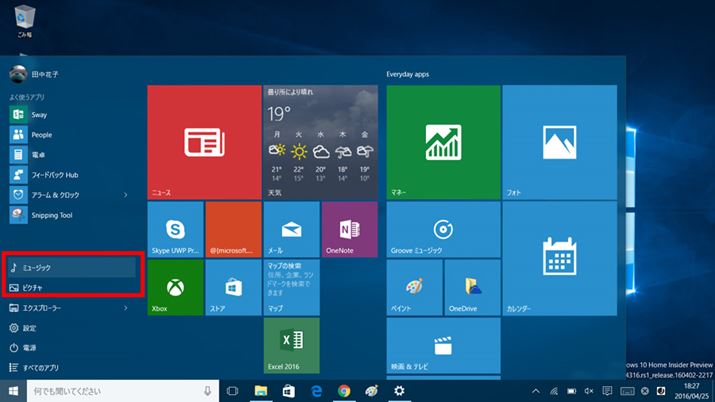Open the Skype UWP Preview tile
This screenshot has height=402, width=715.
(x=175, y=229)
